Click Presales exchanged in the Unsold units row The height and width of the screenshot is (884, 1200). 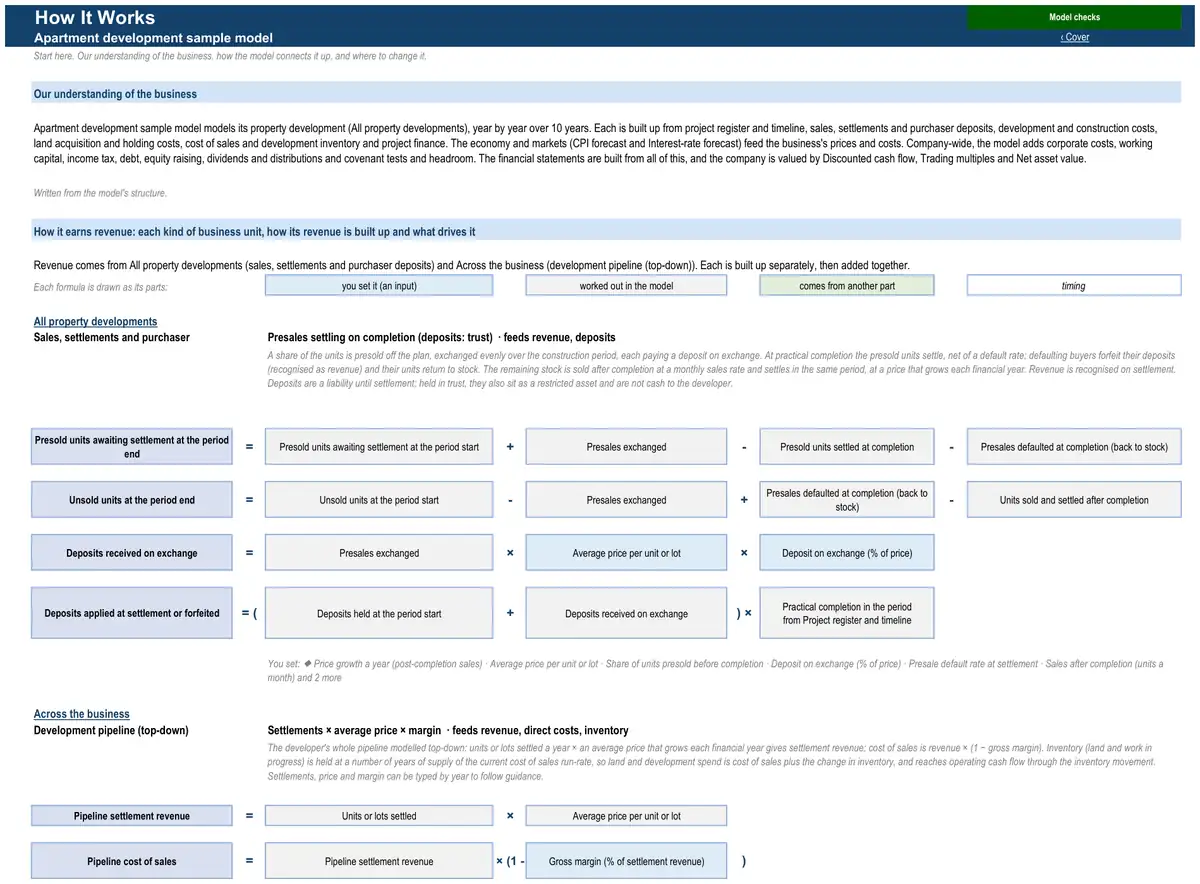626,500
